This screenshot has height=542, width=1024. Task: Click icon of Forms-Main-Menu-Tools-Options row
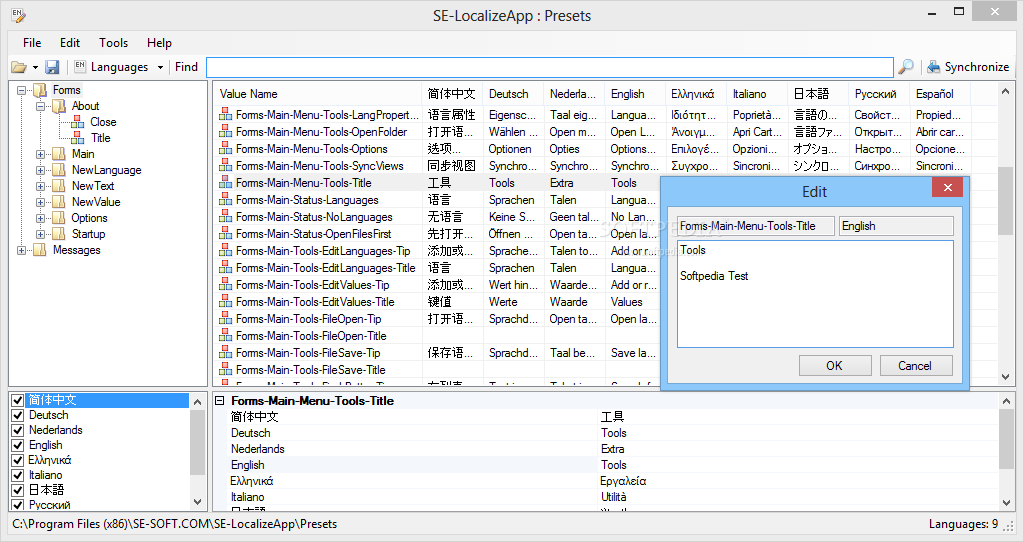225,148
